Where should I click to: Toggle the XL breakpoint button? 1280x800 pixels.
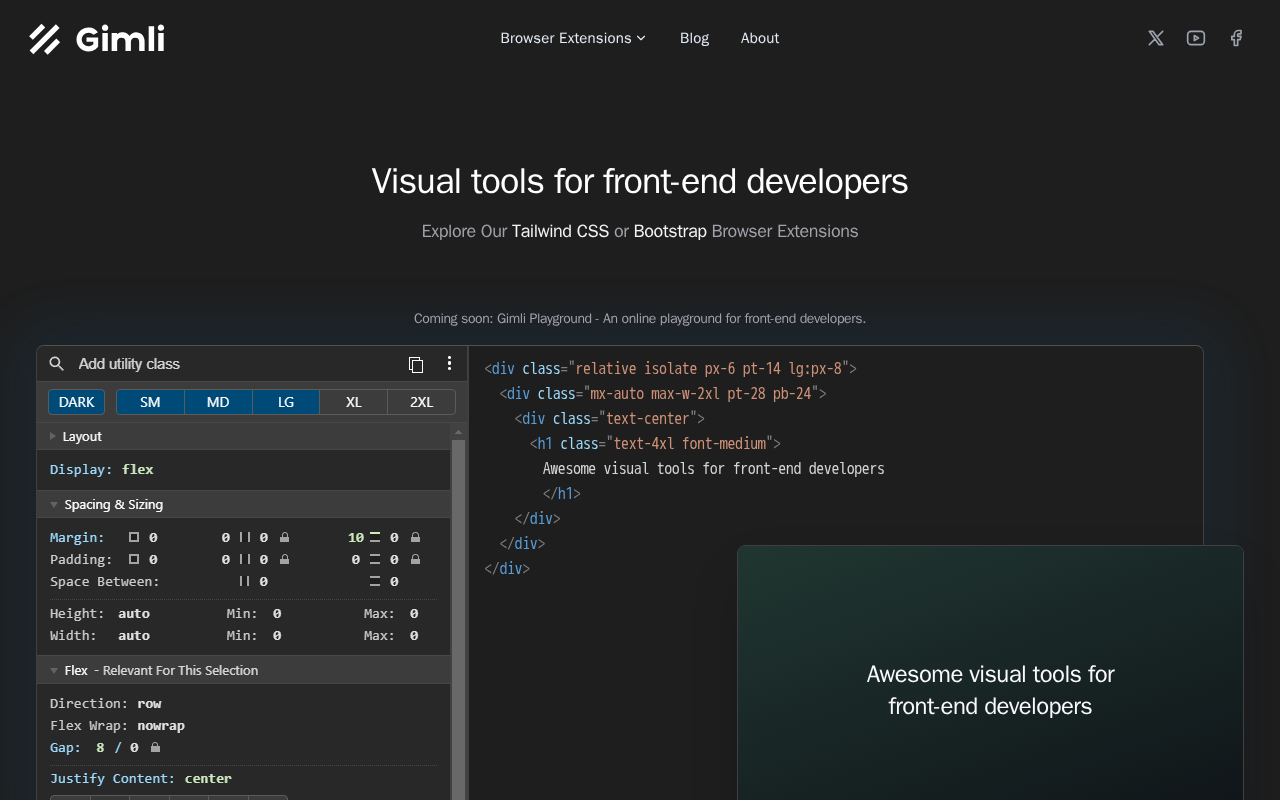pos(353,402)
